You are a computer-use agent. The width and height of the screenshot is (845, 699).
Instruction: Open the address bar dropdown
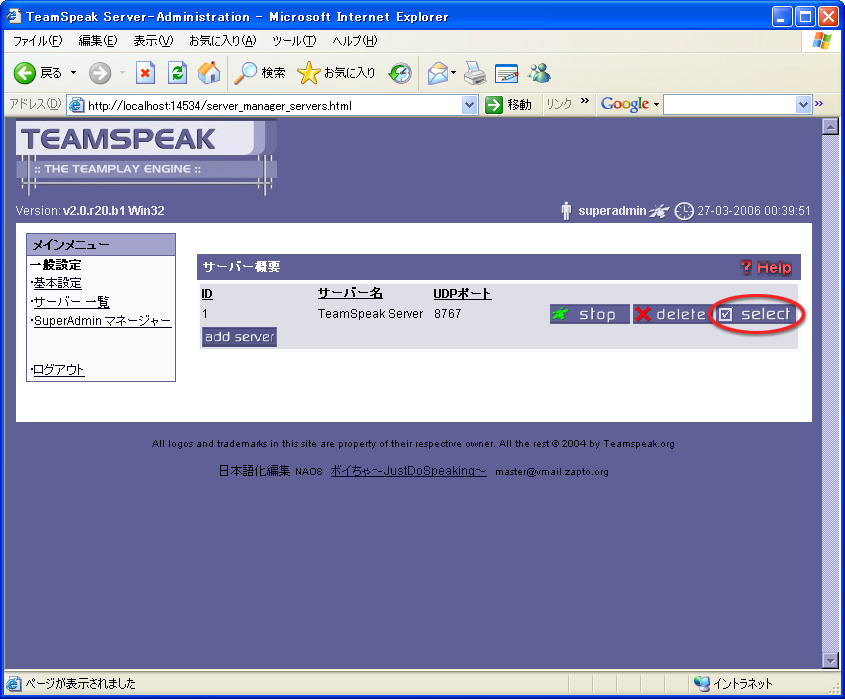point(469,105)
